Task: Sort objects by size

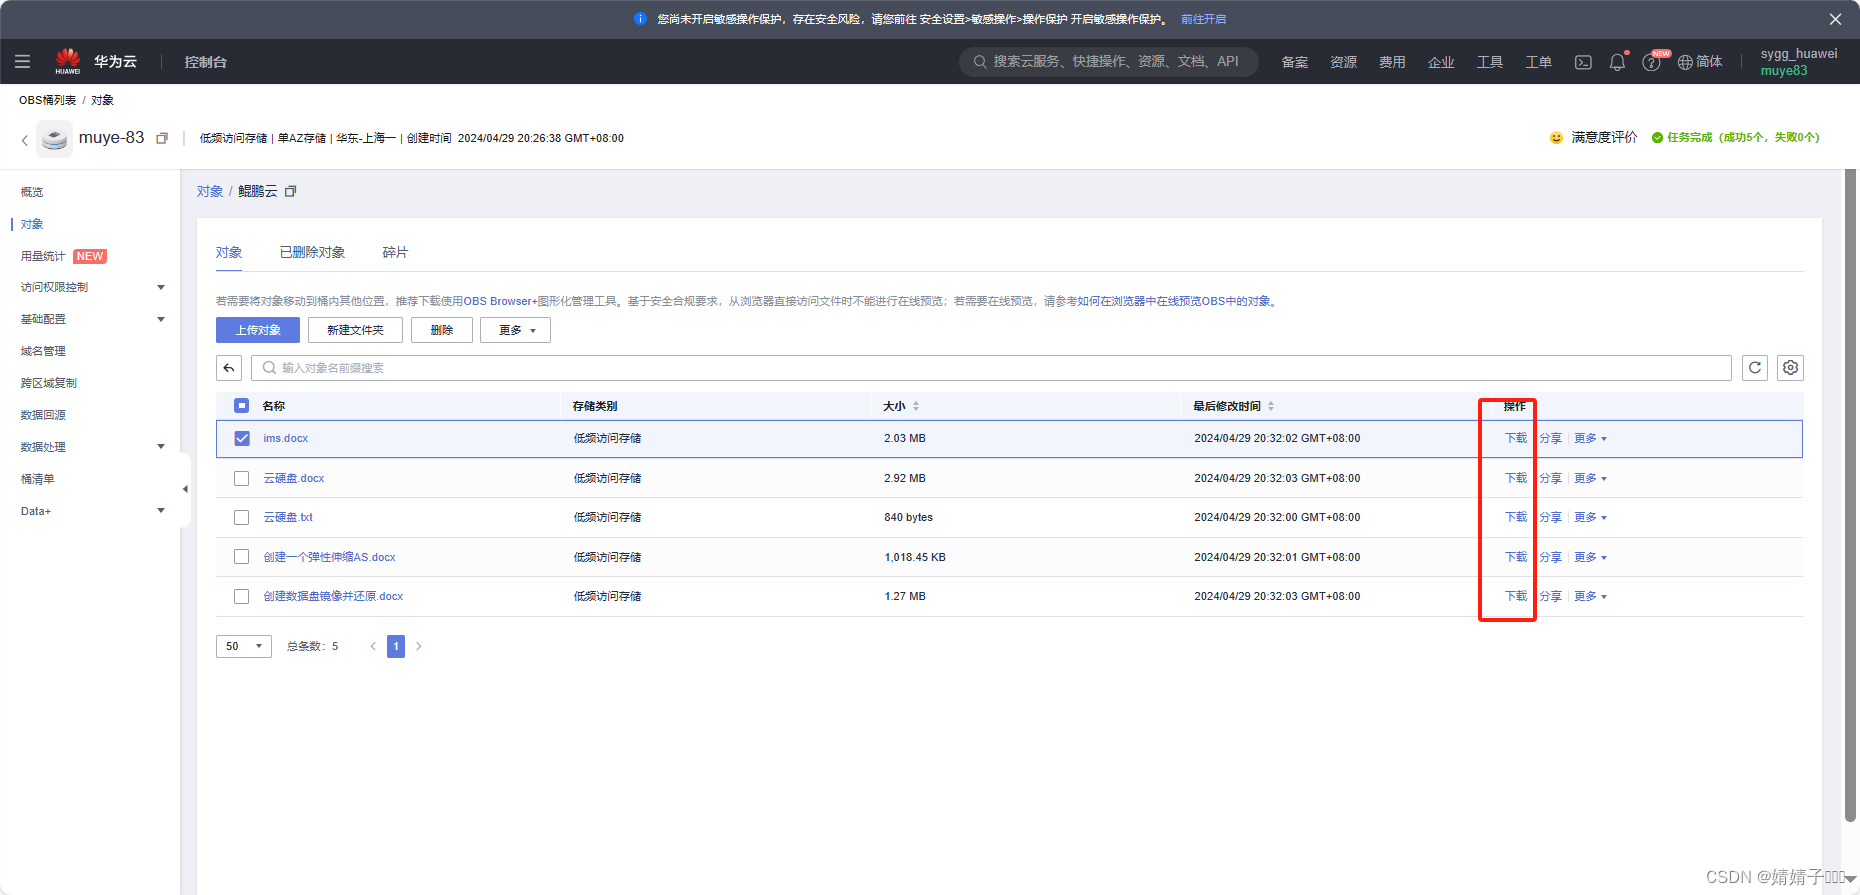Action: (916, 406)
